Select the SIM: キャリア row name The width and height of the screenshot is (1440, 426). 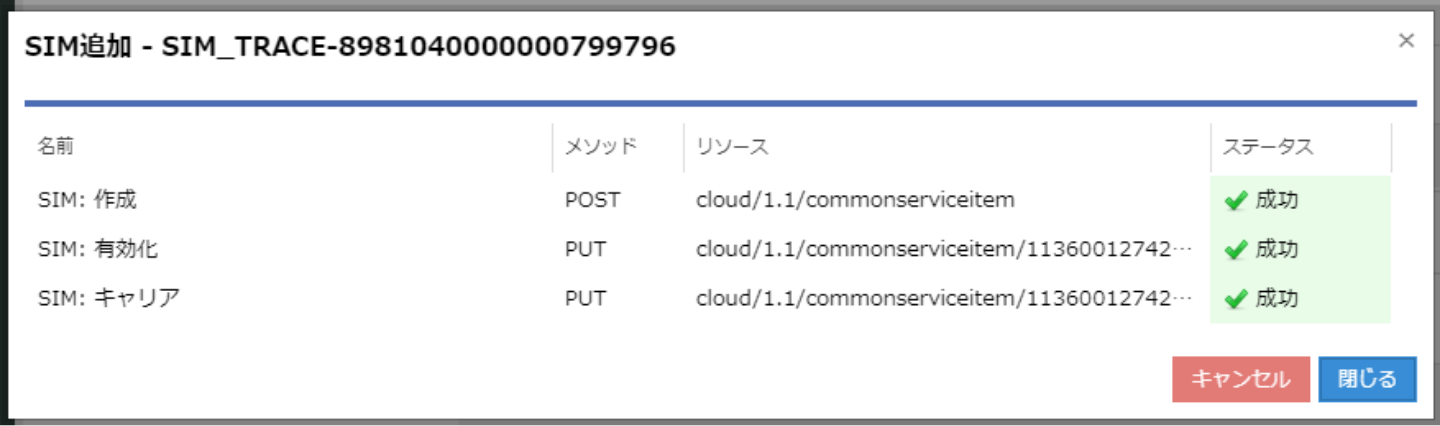coord(109,298)
